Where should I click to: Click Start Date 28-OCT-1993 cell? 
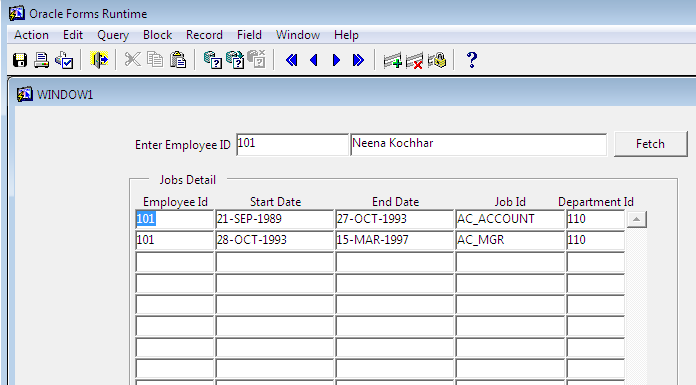coord(274,240)
